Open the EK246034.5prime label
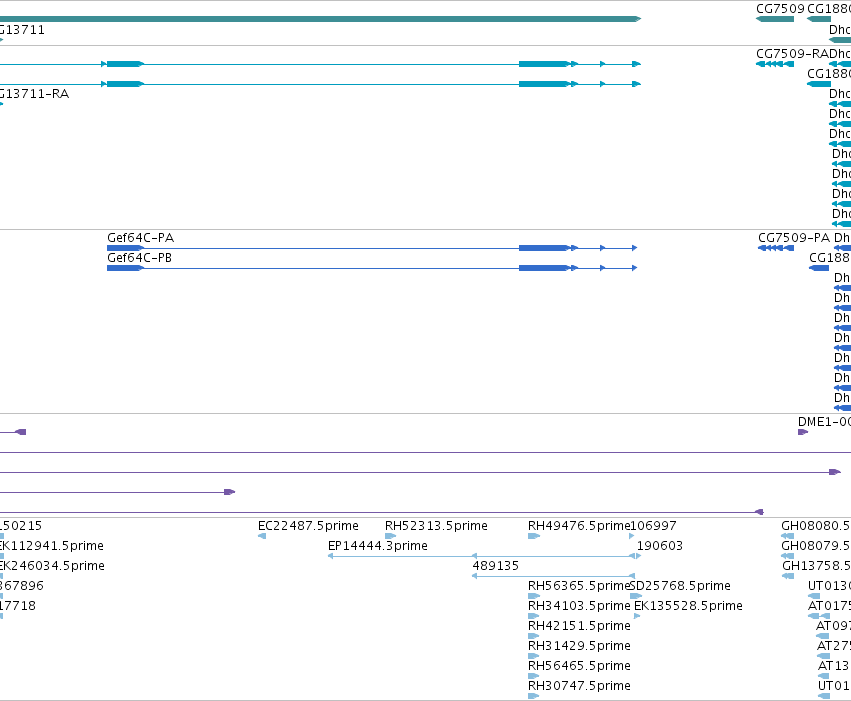 (x=52, y=566)
